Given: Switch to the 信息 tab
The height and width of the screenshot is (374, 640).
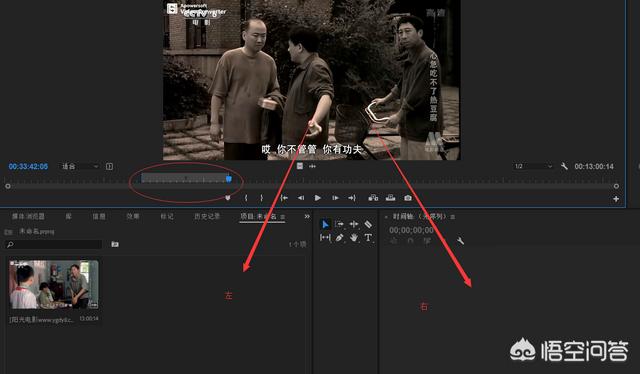Looking at the screenshot, I should 99,216.
